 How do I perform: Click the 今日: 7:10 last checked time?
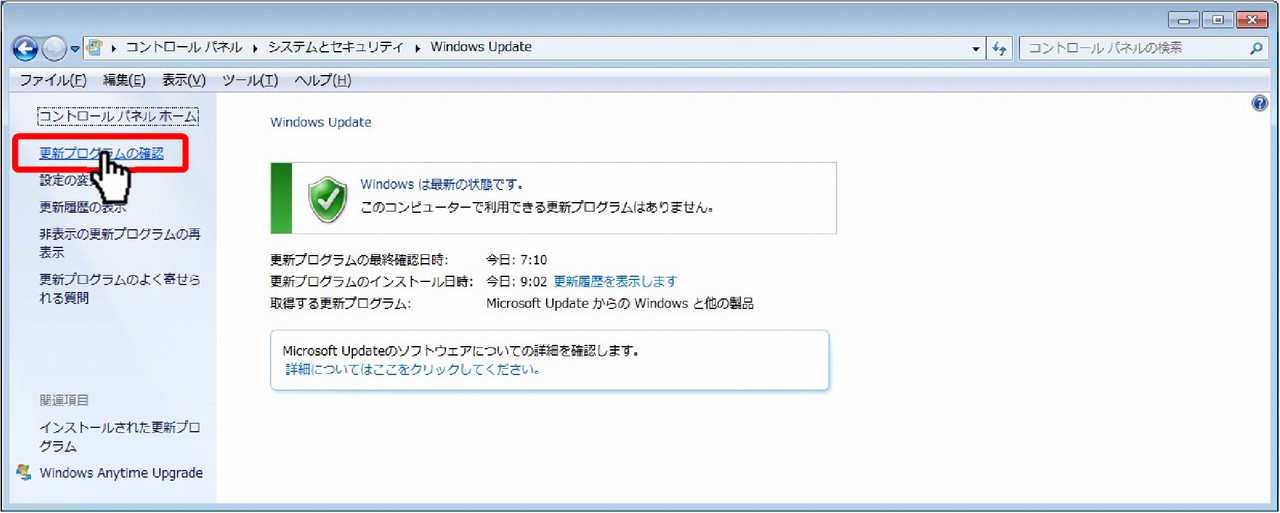tap(516, 260)
